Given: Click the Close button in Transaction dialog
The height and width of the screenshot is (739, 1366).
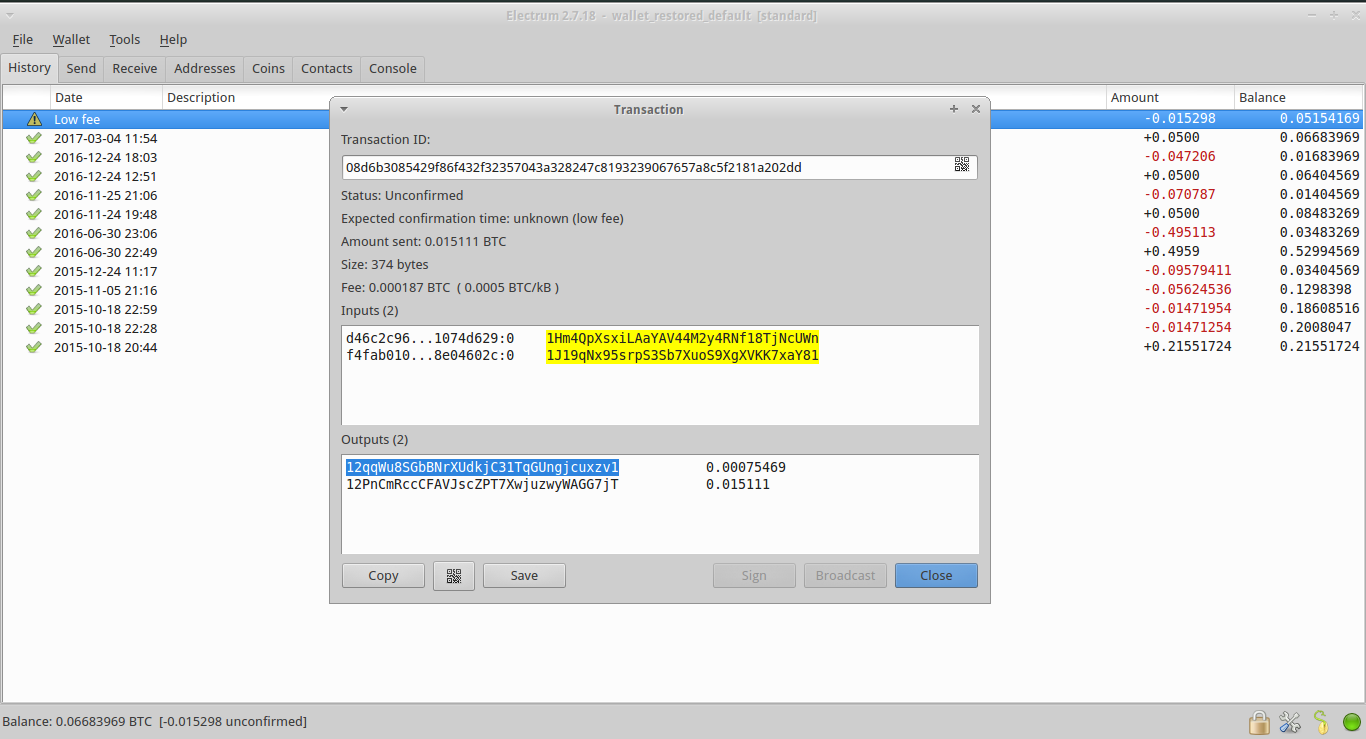Looking at the screenshot, I should coord(936,575).
